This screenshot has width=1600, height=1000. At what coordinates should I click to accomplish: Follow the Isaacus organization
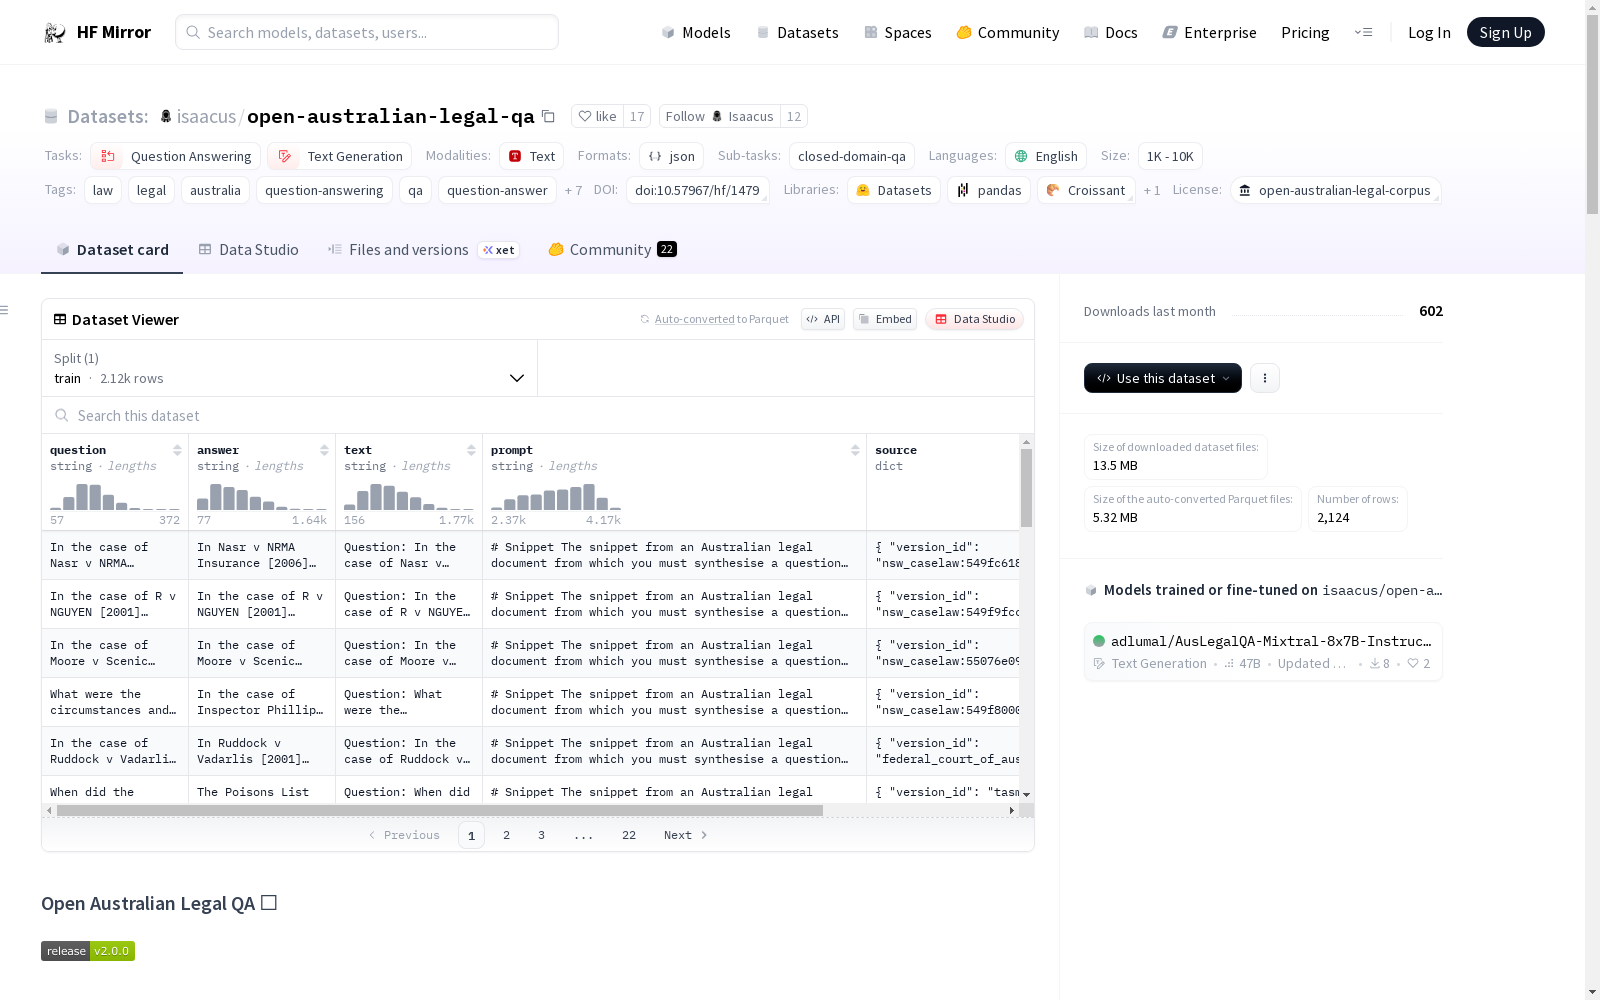720,116
